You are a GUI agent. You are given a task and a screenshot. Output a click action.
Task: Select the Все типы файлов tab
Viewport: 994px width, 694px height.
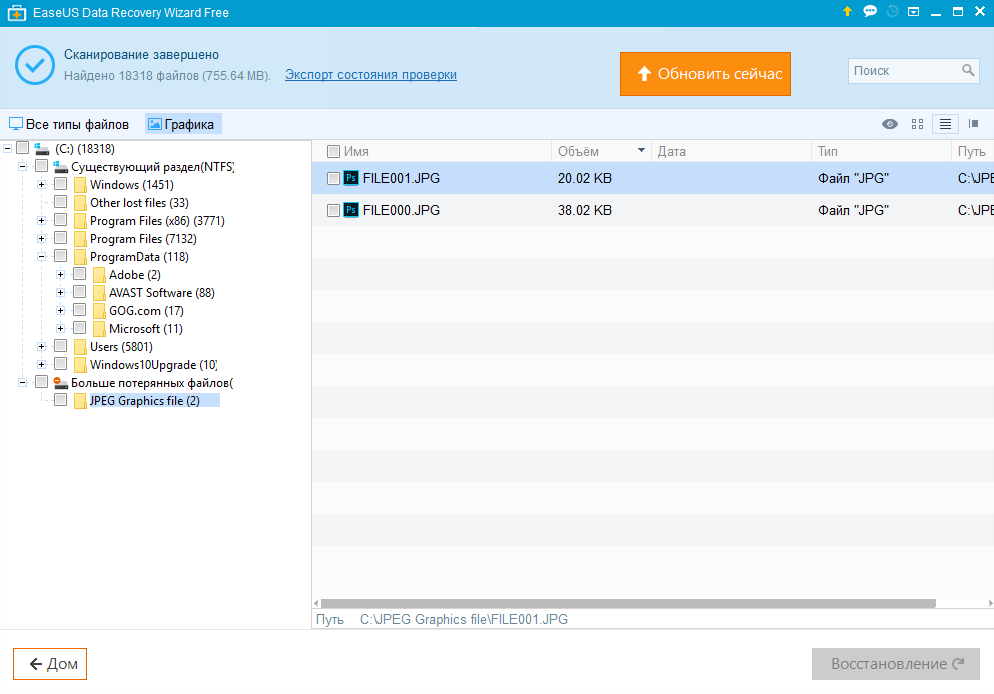pyautogui.click(x=69, y=124)
